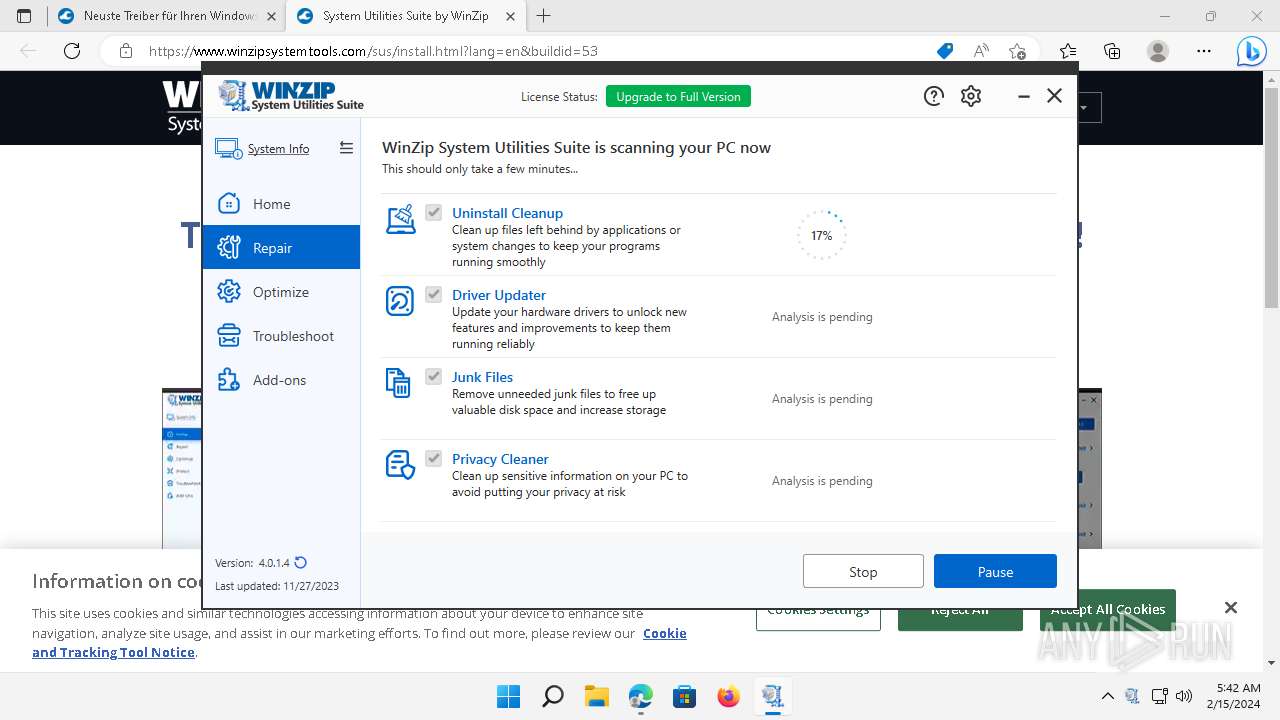Viewport: 1280px width, 720px height.
Task: Open taskbar Search
Action: tap(552, 696)
